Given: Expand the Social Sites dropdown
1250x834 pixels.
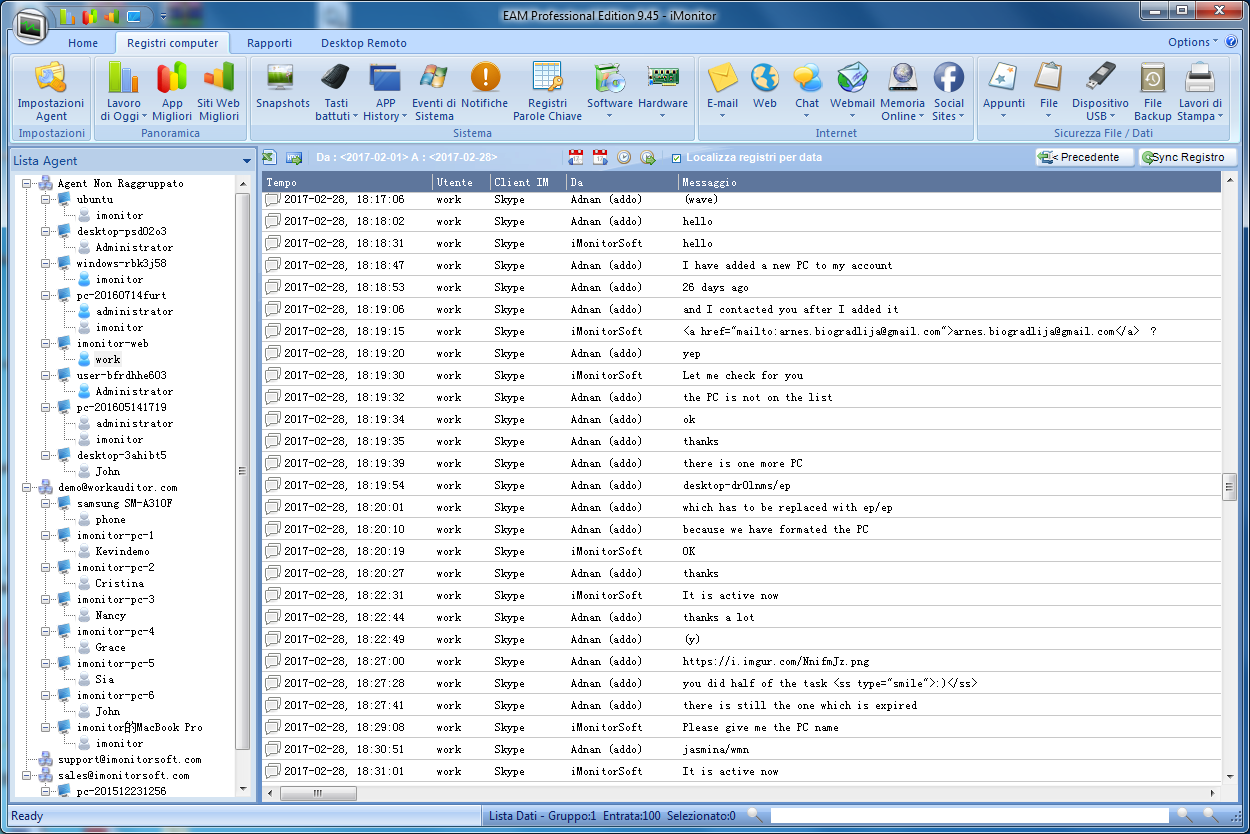Looking at the screenshot, I should point(948,116).
